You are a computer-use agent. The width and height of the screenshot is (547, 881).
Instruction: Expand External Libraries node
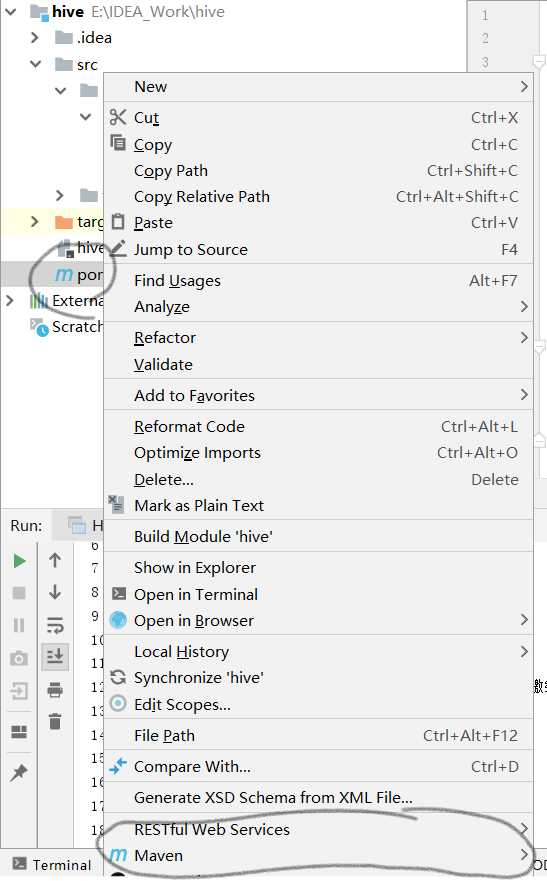click(10, 301)
